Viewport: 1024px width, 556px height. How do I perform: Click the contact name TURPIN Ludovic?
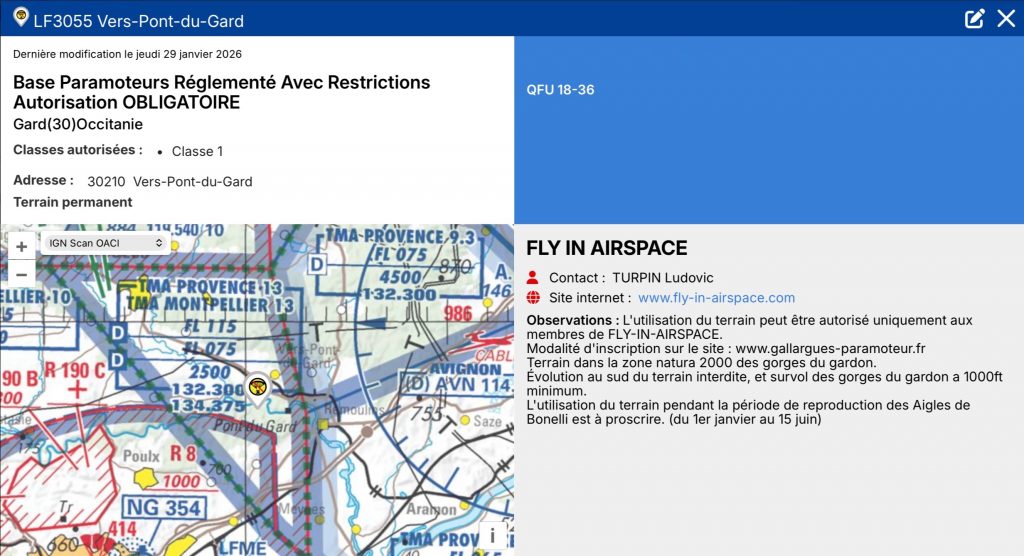[663, 278]
